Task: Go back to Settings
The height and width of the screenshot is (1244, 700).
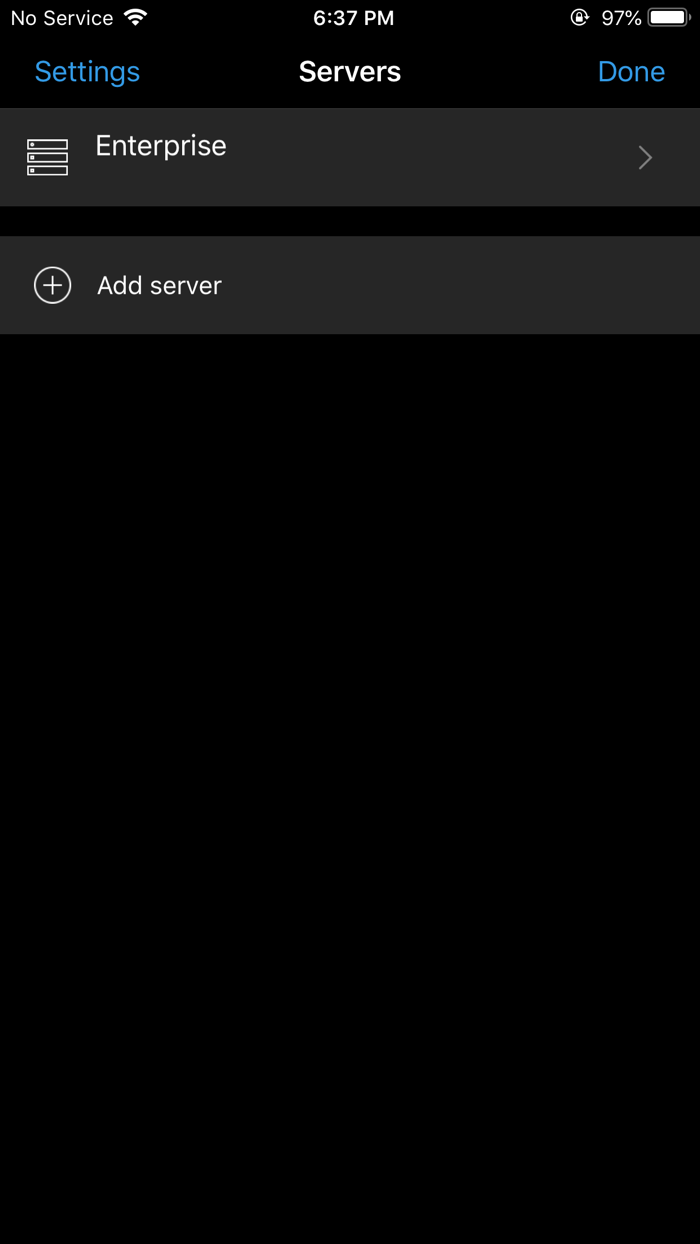Action: coord(87,71)
